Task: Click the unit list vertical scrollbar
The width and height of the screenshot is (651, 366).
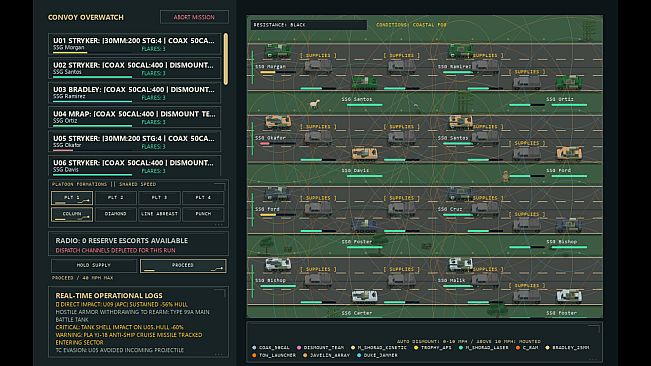Action: pos(226,59)
